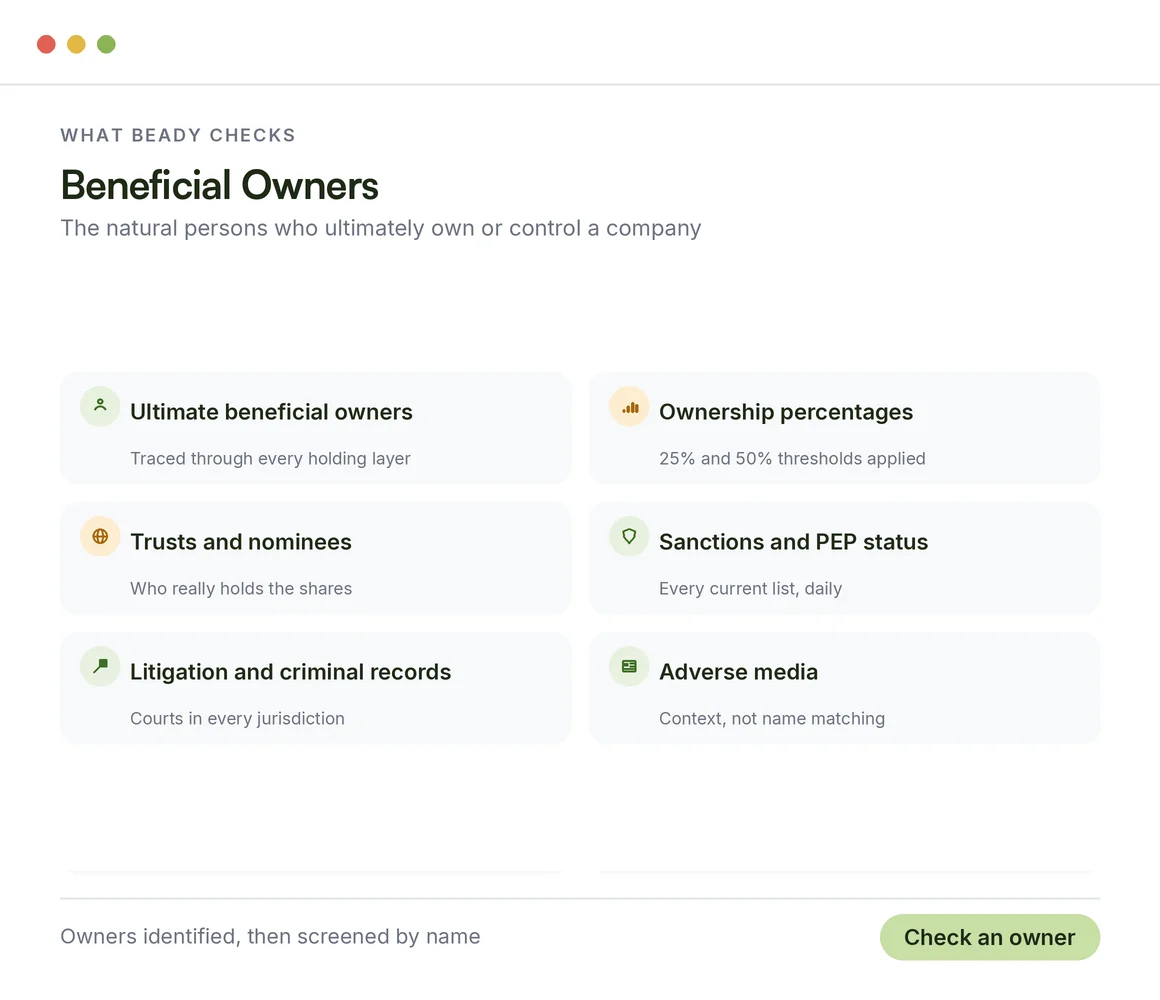Click the shield icon beside Sanctions and PEP status
This screenshot has height=1000, width=1160.
coord(630,536)
